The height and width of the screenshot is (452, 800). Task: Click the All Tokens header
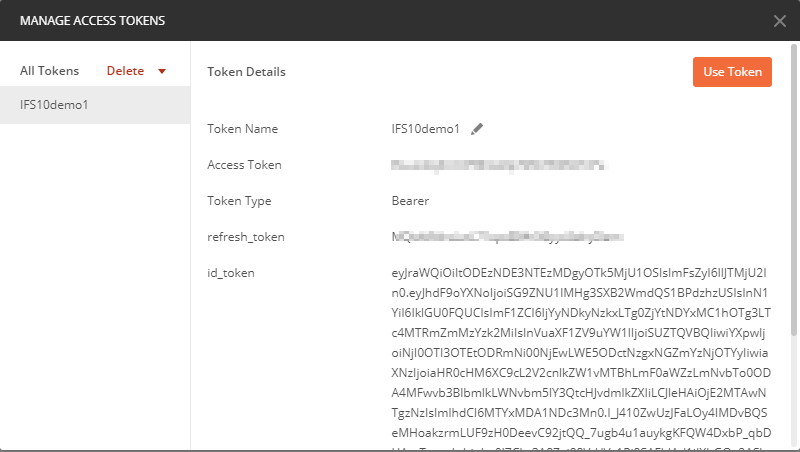coord(49,71)
